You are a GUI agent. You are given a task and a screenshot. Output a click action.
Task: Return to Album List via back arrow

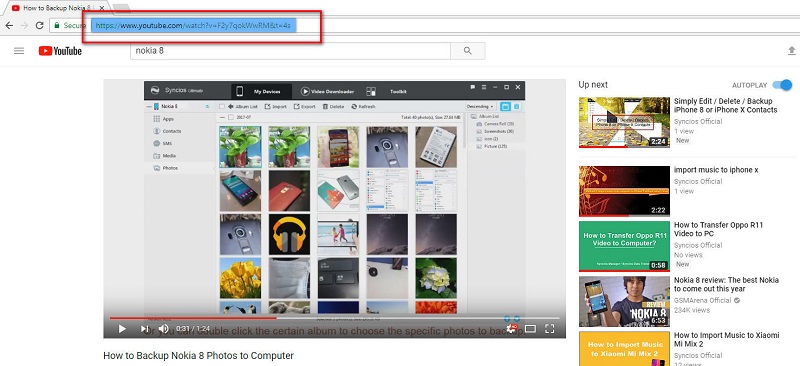(x=242, y=107)
